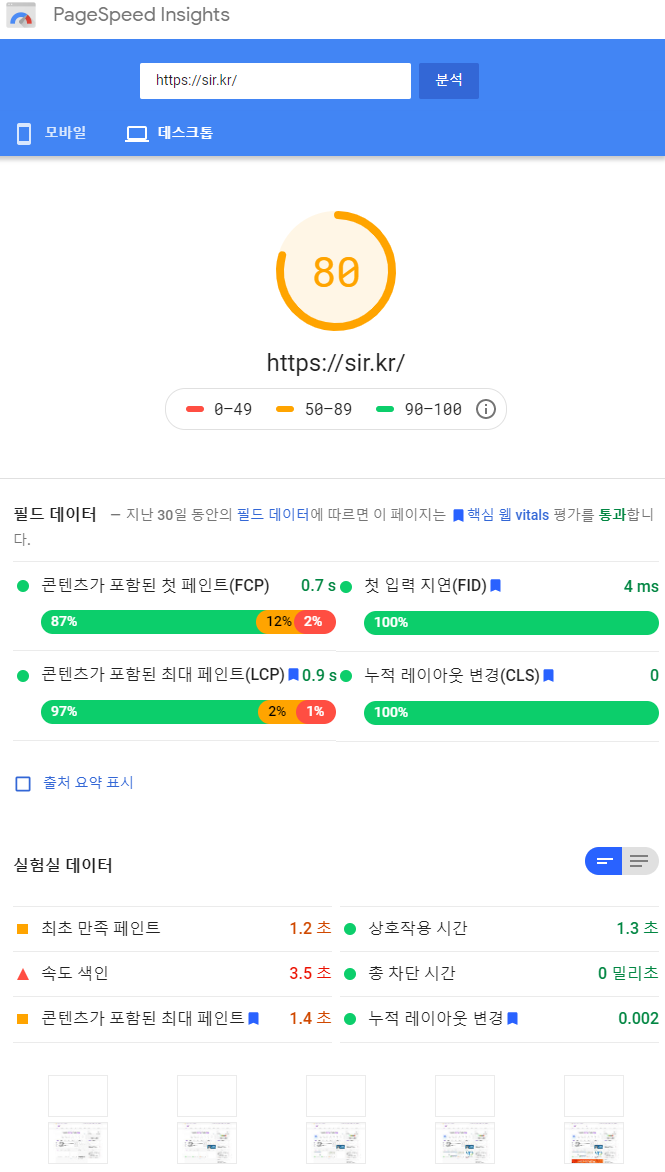Viewport: 665px width, 1172px height.
Task: Switch lab data to expanded list view
Action: [x=640, y=861]
